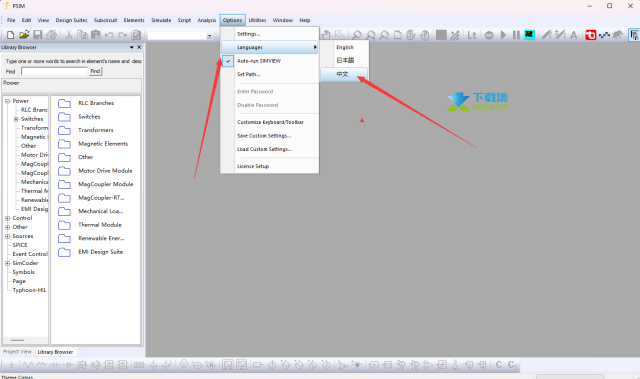The image size is (640, 379).
Task: Select the English language option
Action: (345, 47)
